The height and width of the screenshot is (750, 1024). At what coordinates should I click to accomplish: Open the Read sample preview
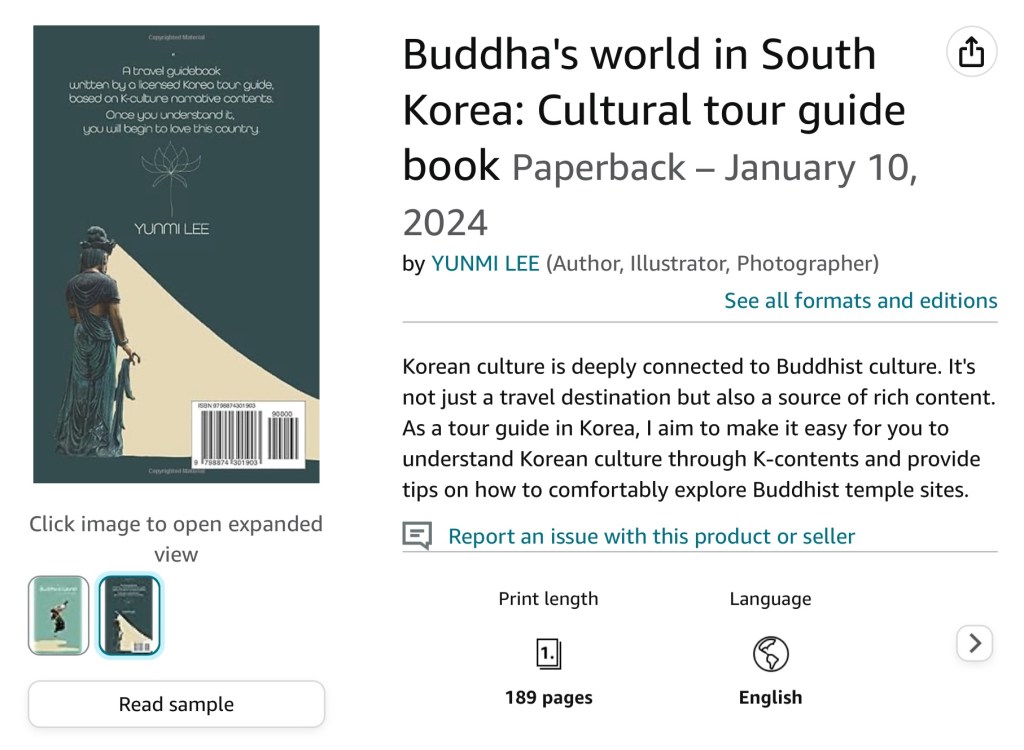pyautogui.click(x=176, y=704)
